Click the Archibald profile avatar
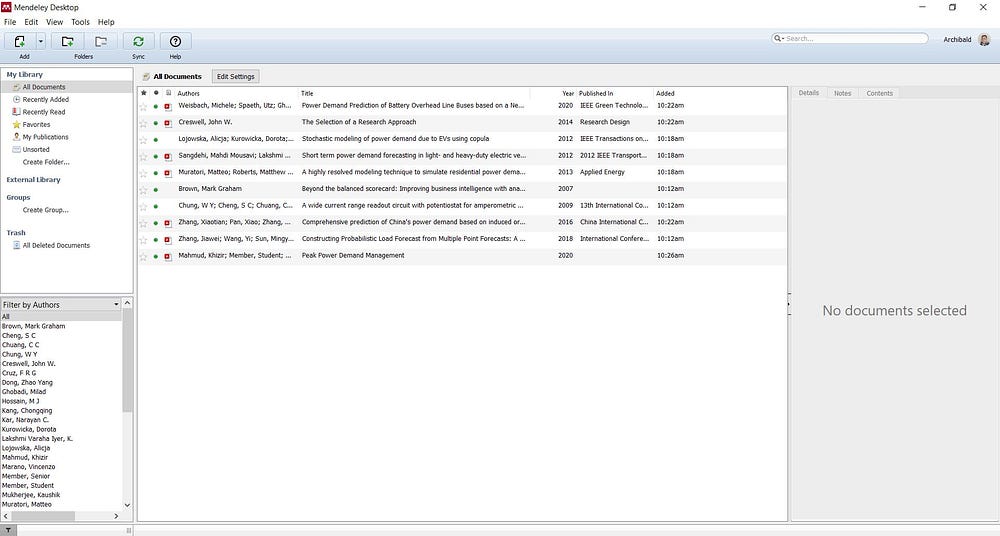Image resolution: width=1000 pixels, height=536 pixels. pyautogui.click(x=985, y=40)
